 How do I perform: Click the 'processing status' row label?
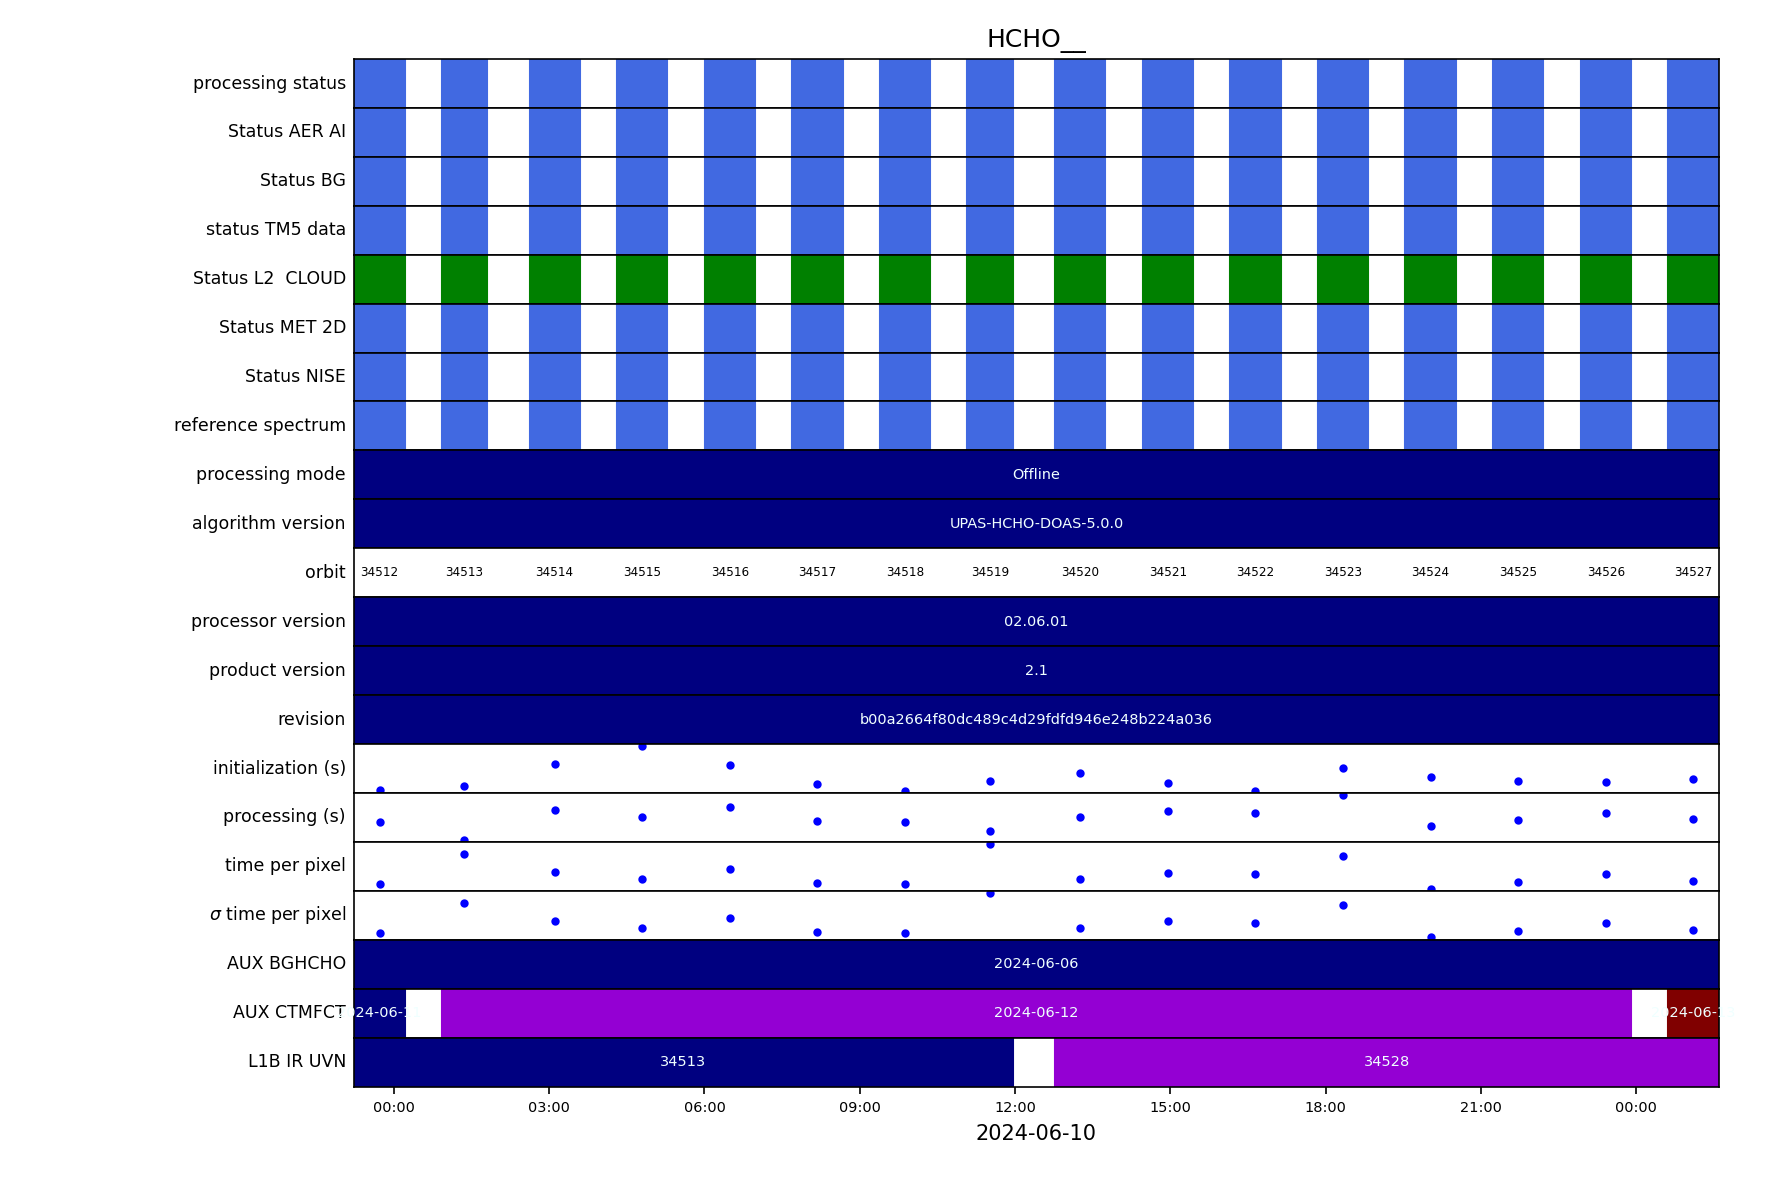click(269, 83)
